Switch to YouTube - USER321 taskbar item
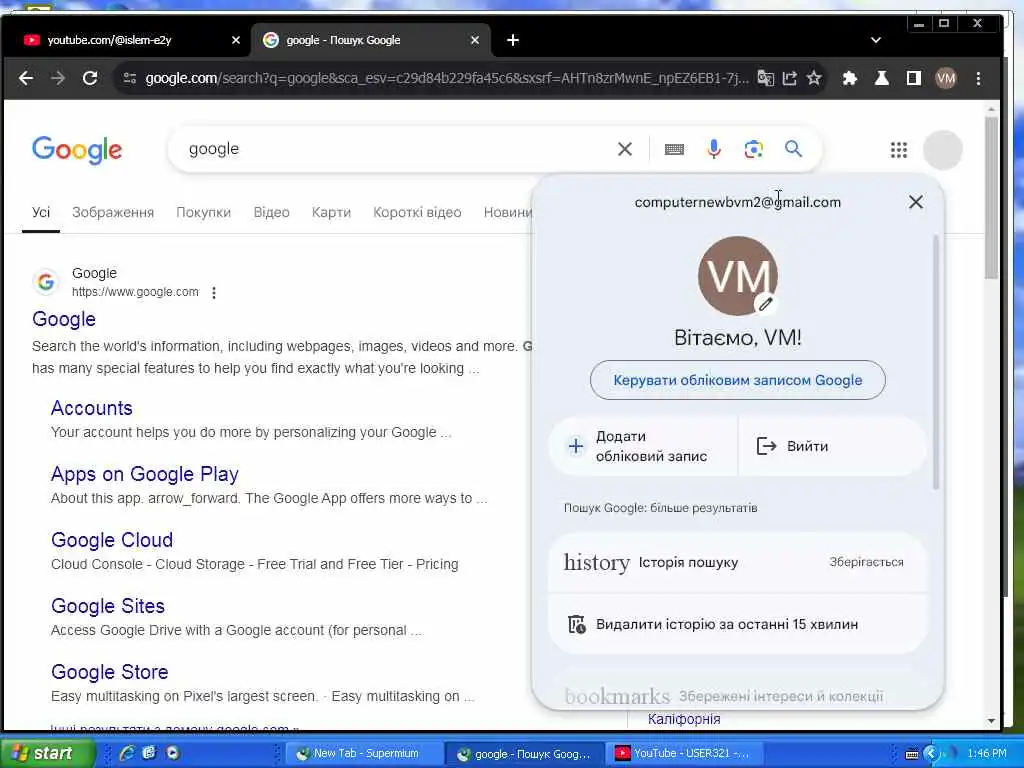The image size is (1024, 768). coord(682,754)
